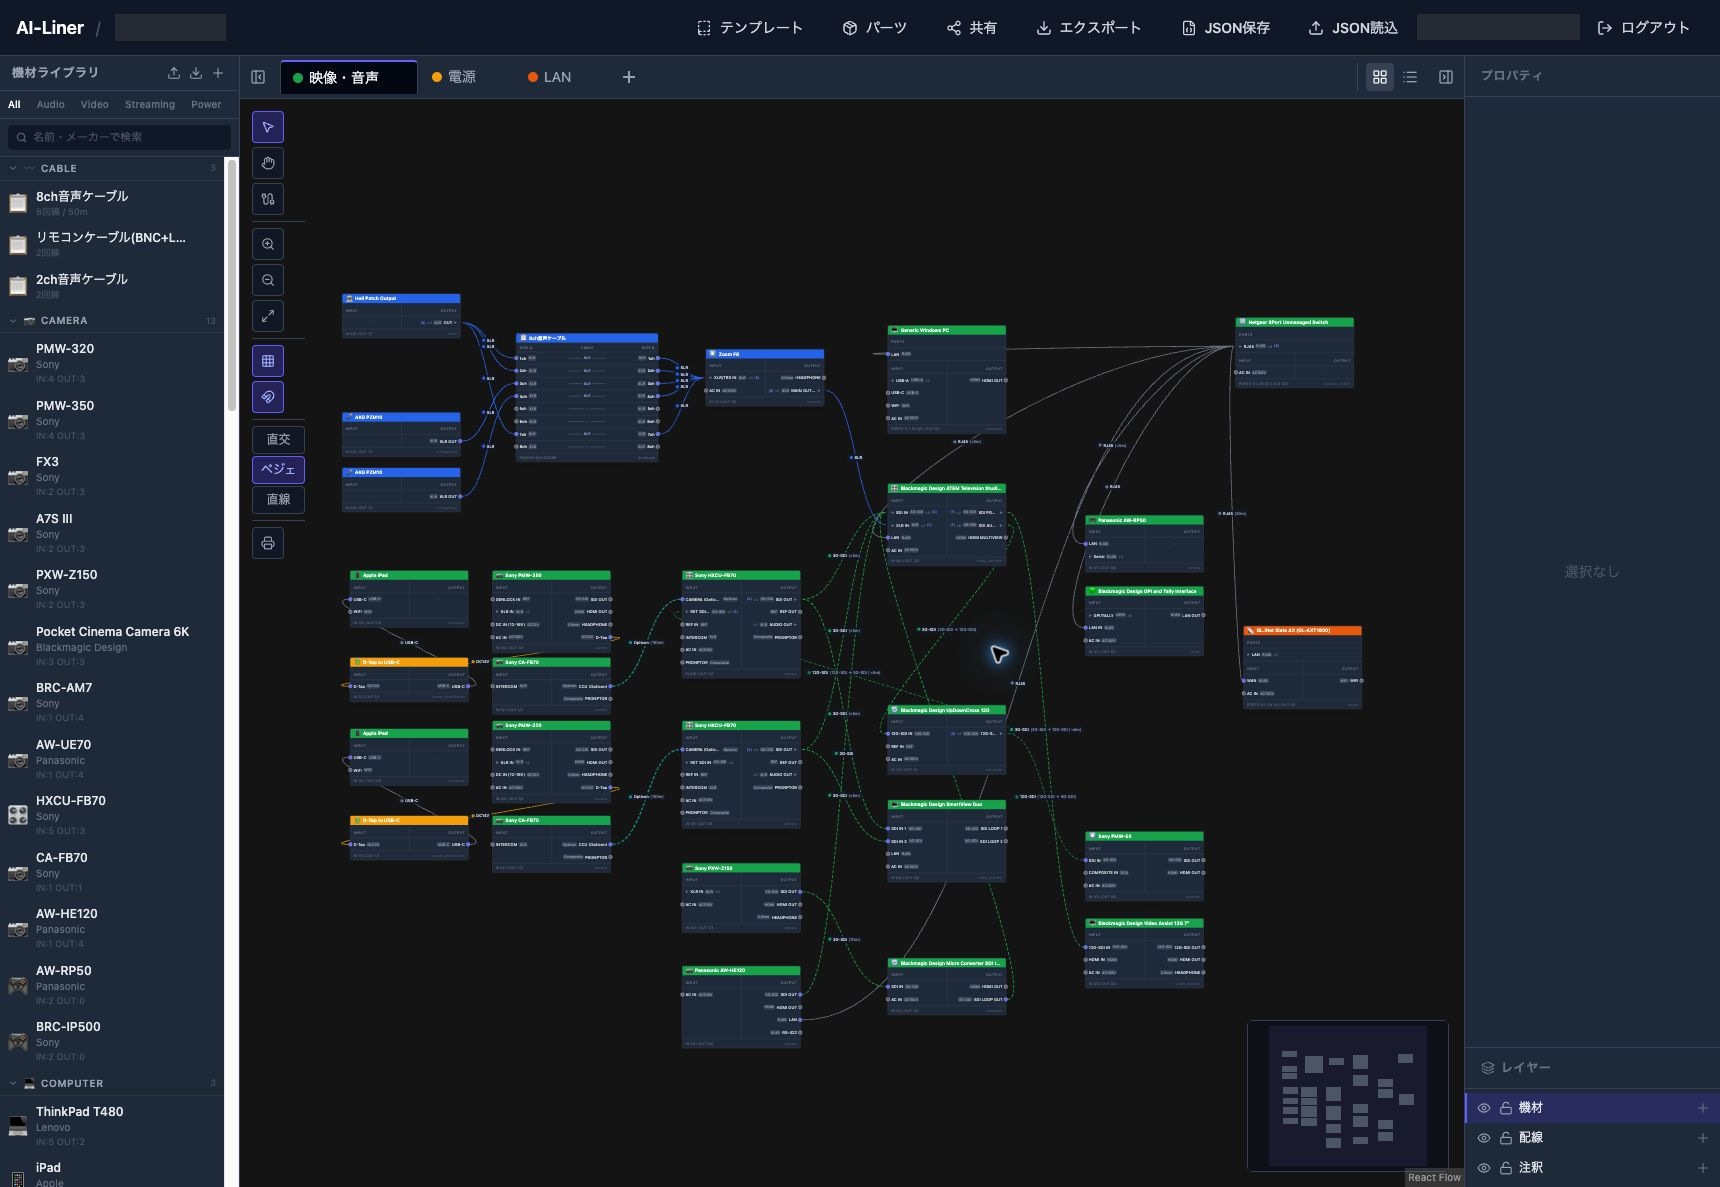Switch to the grid card view
This screenshot has height=1187, width=1720.
coord(1380,77)
